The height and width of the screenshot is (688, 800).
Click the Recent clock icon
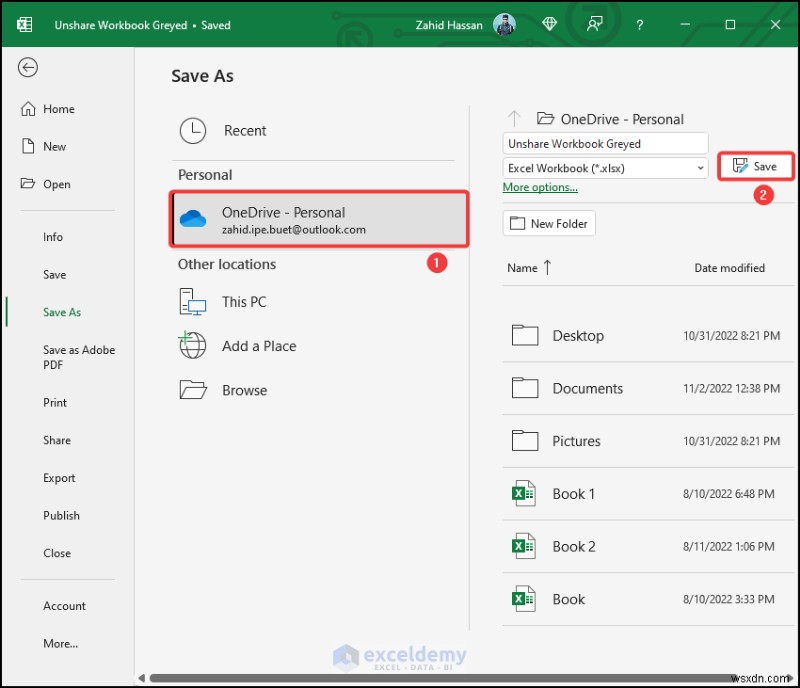coord(193,131)
